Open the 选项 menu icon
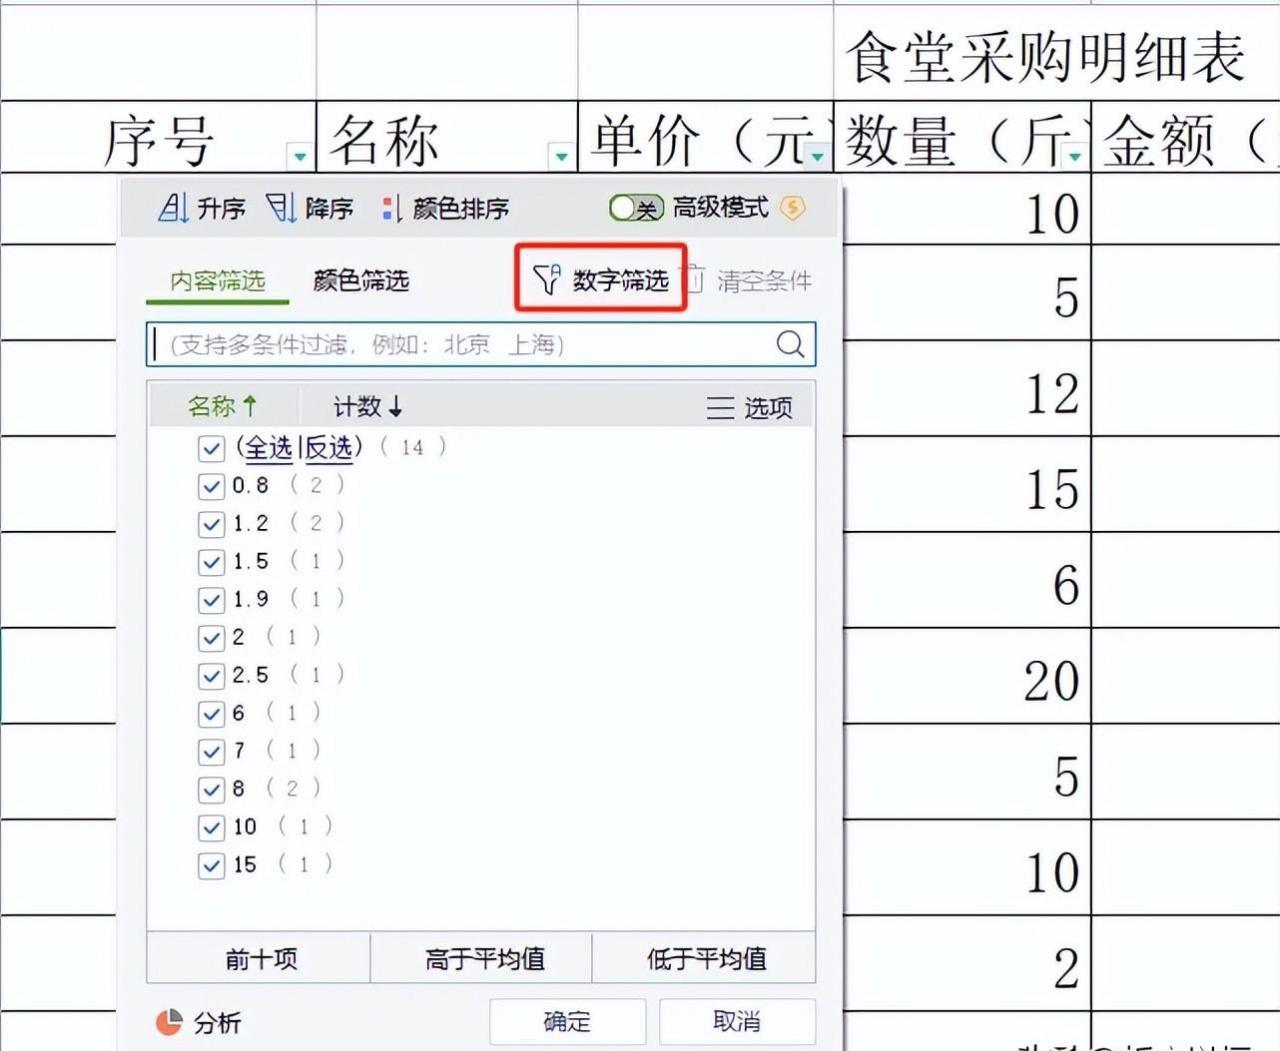 (x=720, y=407)
